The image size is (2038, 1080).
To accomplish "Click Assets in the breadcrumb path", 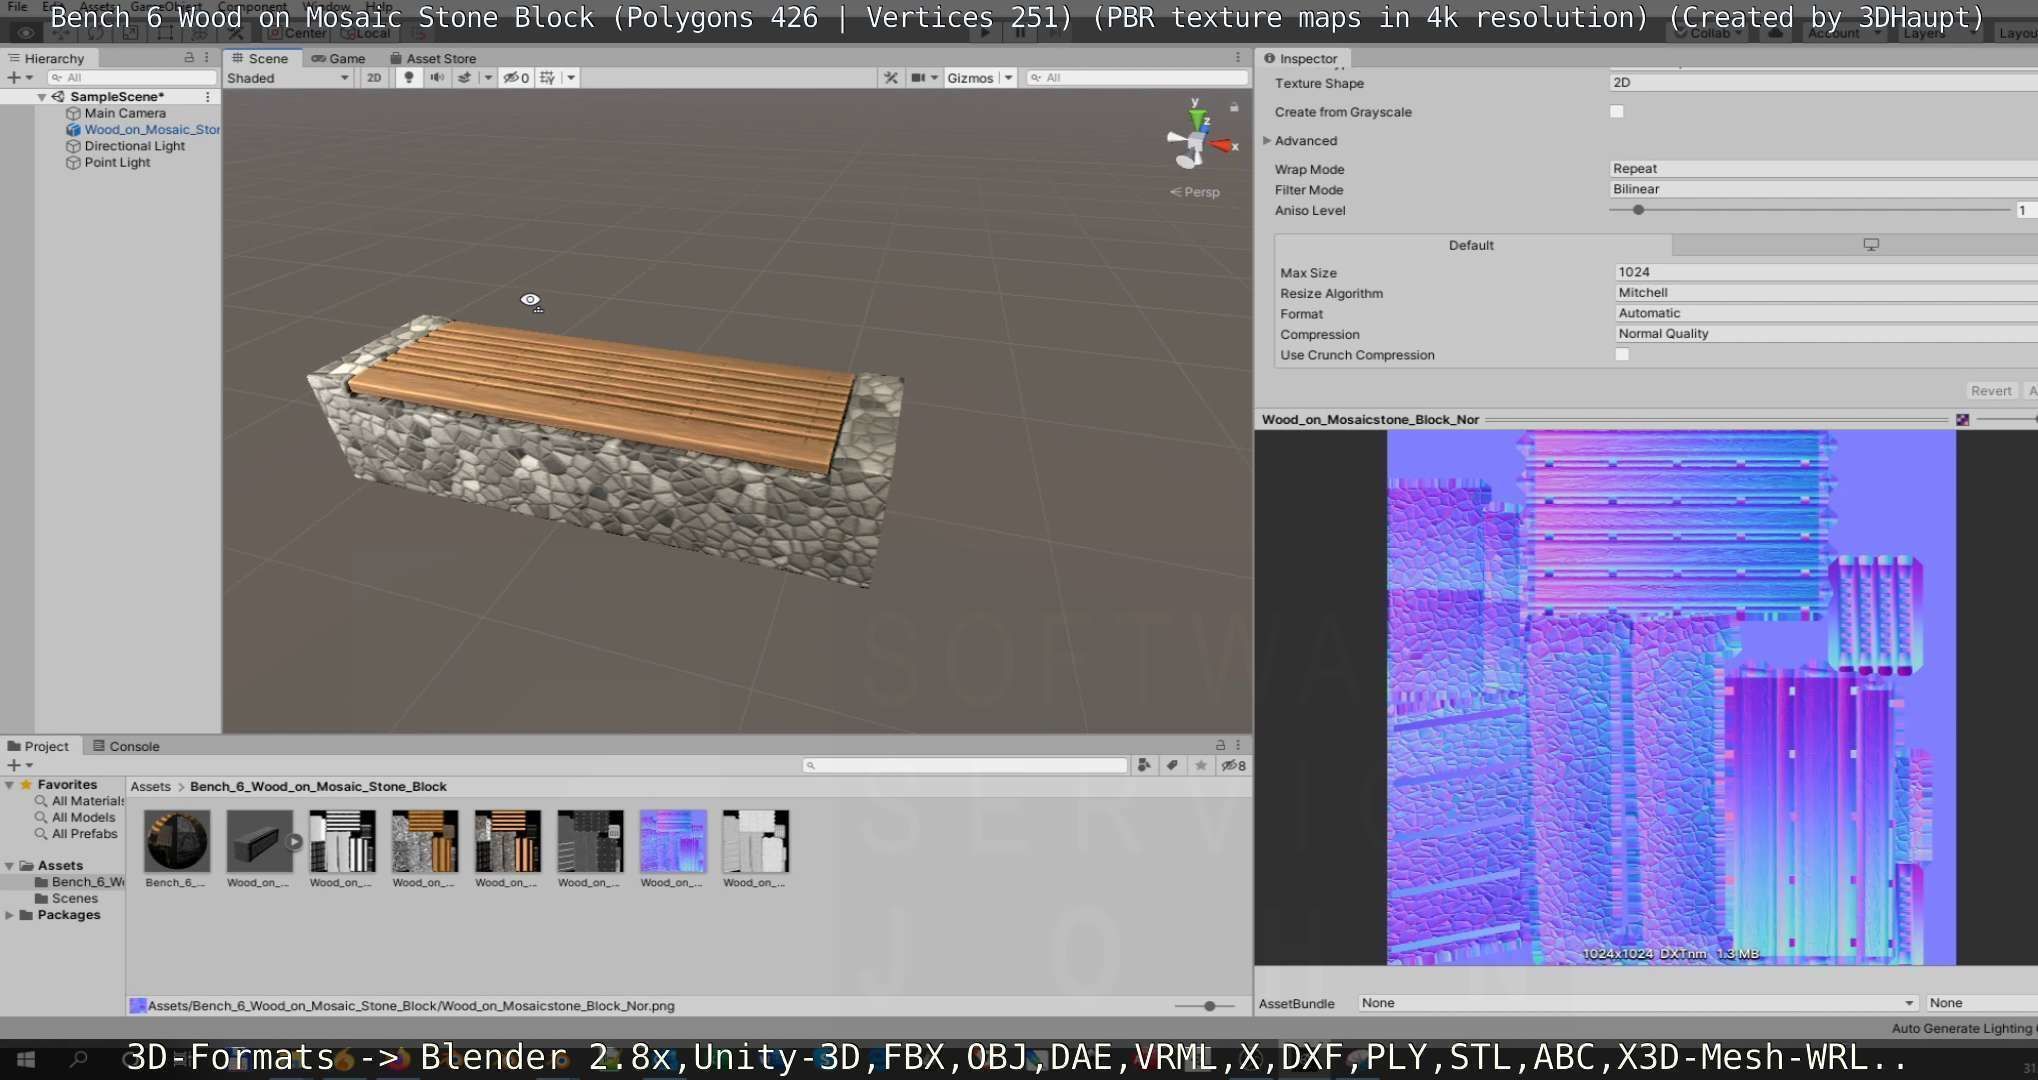I will (150, 787).
